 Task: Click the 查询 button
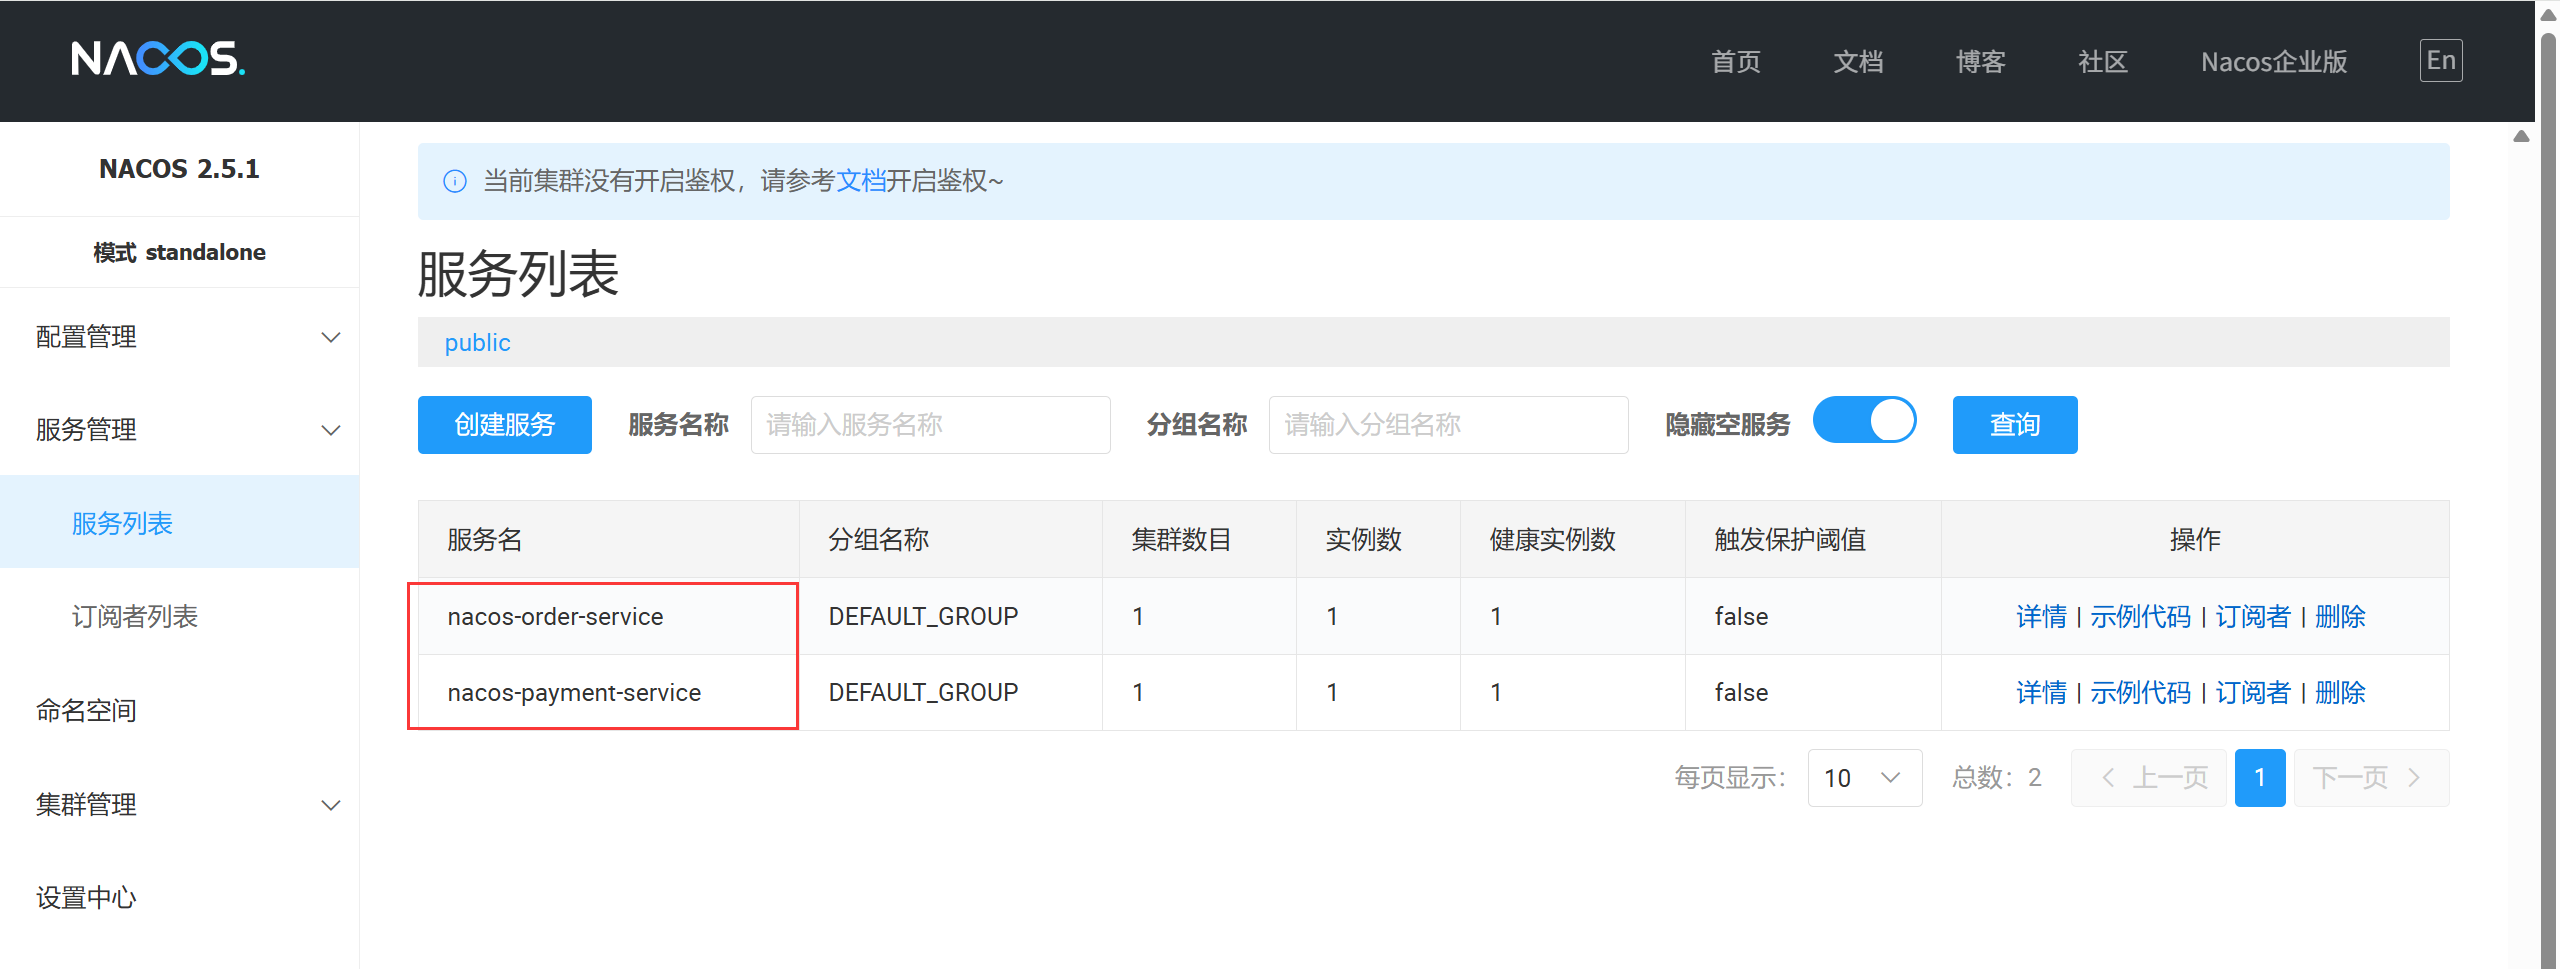(x=2015, y=425)
